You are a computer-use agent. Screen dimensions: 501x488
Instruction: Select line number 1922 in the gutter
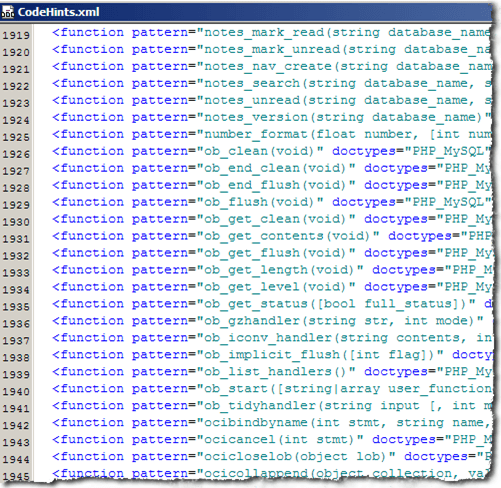pyautogui.click(x=16, y=86)
